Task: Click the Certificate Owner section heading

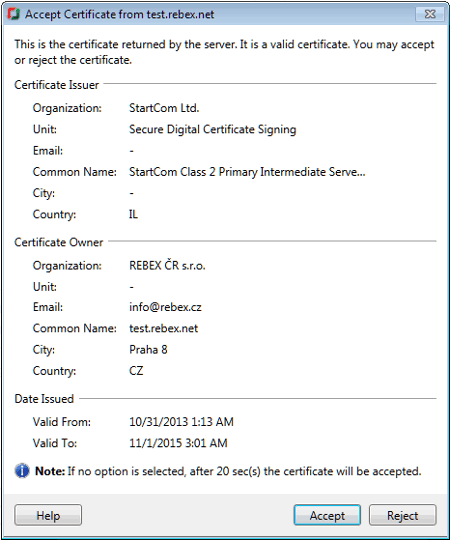Action: point(59,242)
